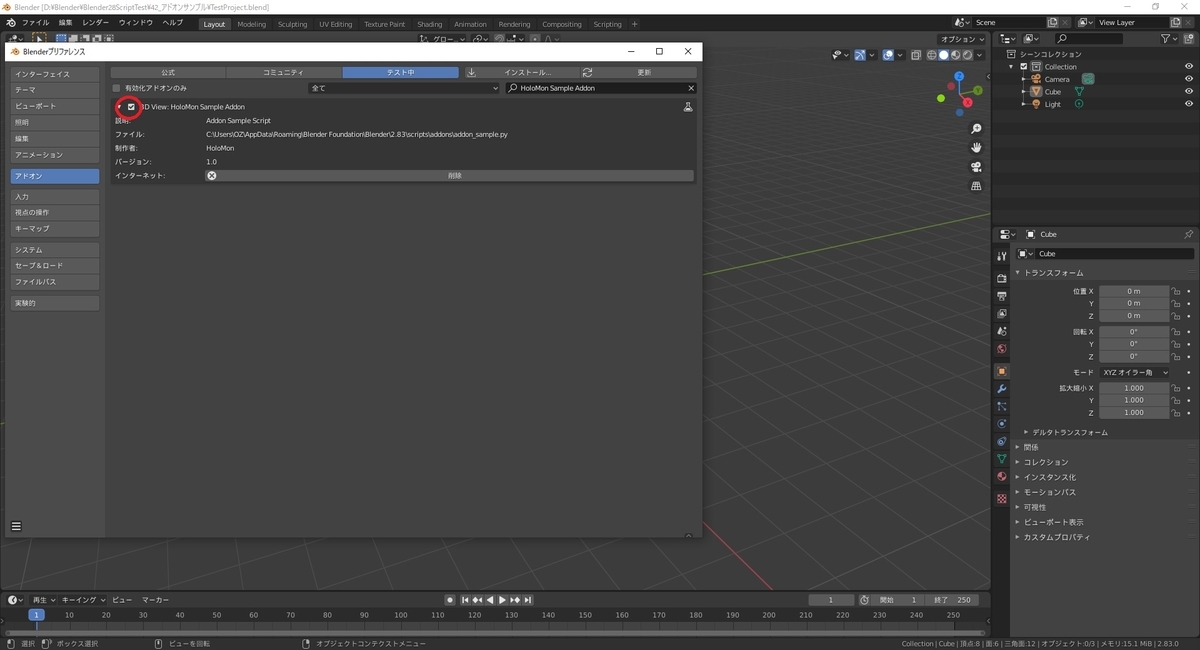This screenshot has height=650, width=1200.
Task: Open the Interface preferences section
Action: tap(55, 74)
